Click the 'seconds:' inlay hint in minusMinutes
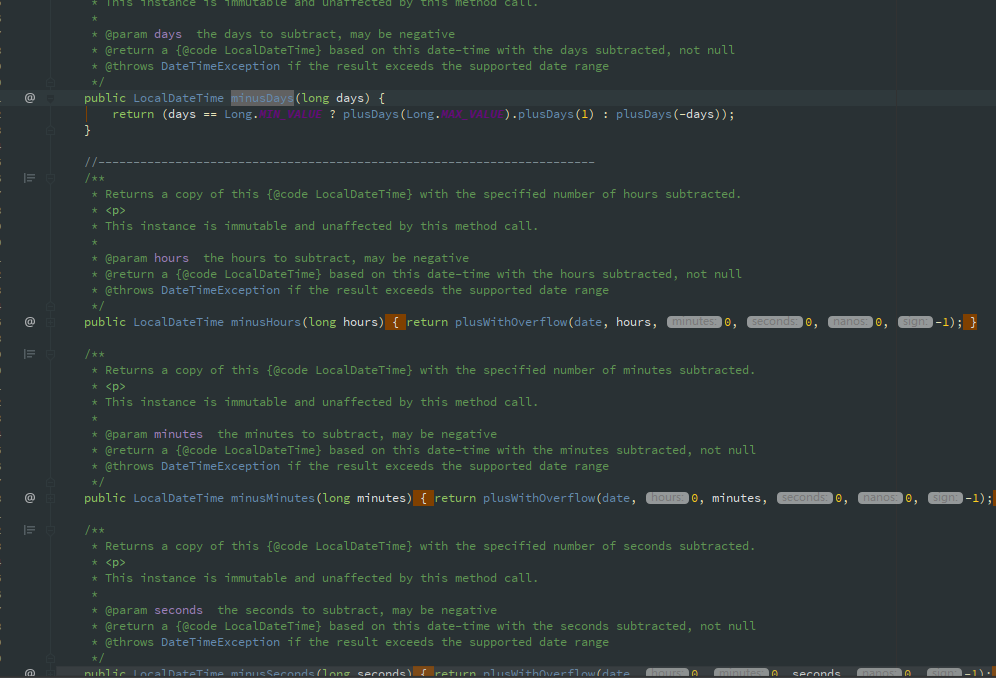Screen dimensions: 996x678 805,498
